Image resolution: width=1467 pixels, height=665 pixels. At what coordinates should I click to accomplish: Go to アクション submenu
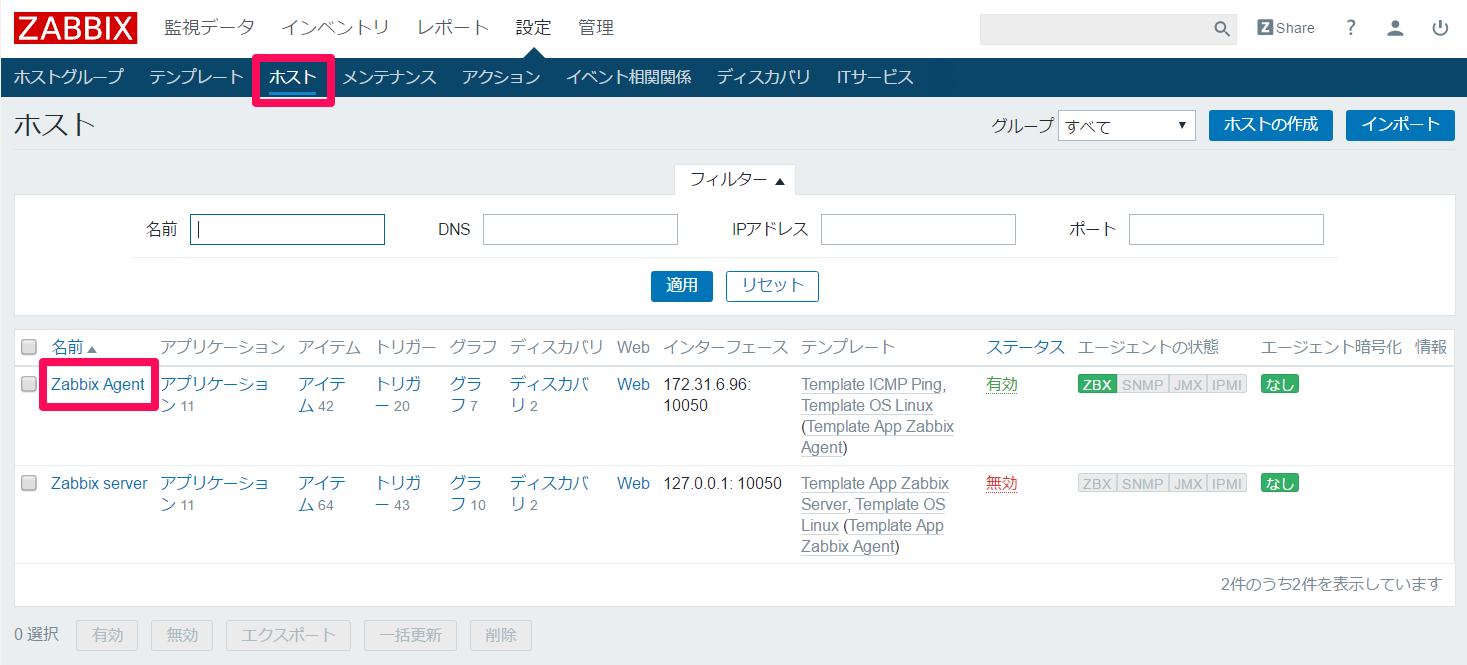[x=501, y=77]
